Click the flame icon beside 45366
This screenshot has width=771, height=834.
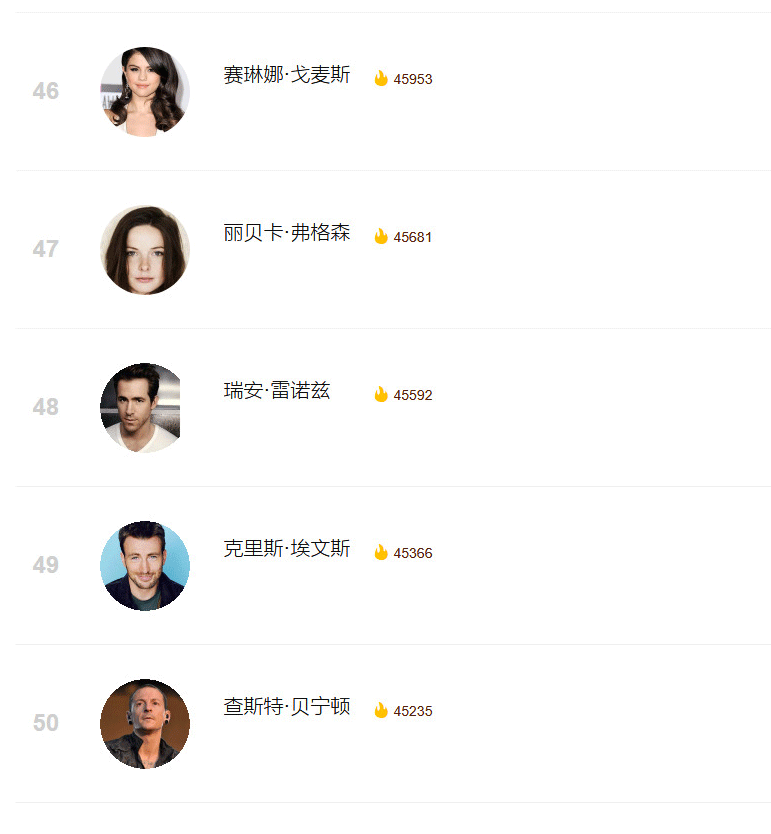[x=381, y=552]
